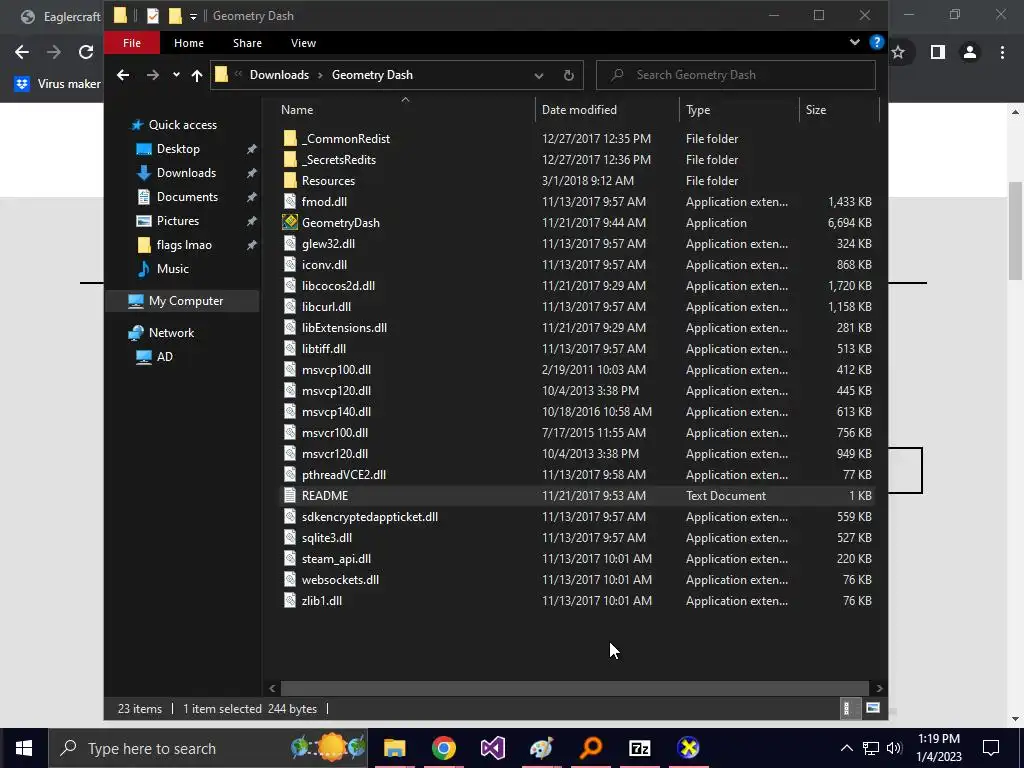
Task: Select glew32.dll file
Action: tap(328, 244)
